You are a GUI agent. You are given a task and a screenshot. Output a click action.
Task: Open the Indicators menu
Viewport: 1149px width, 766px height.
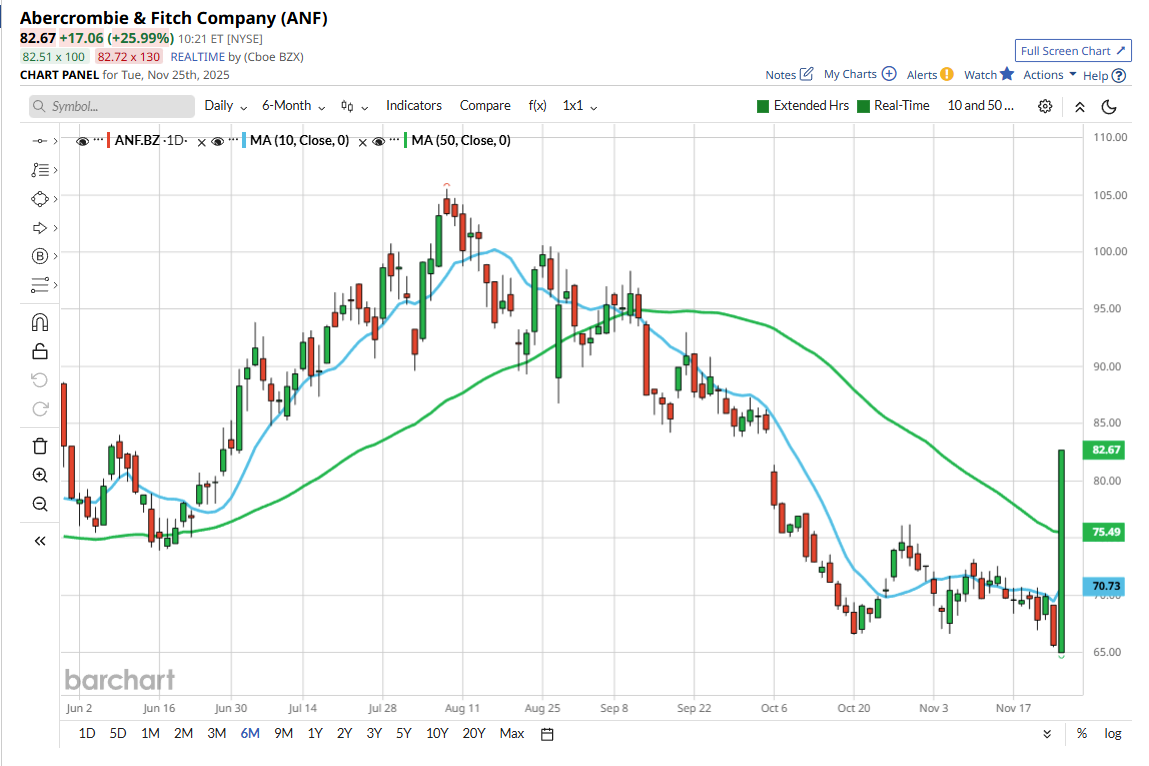414,106
